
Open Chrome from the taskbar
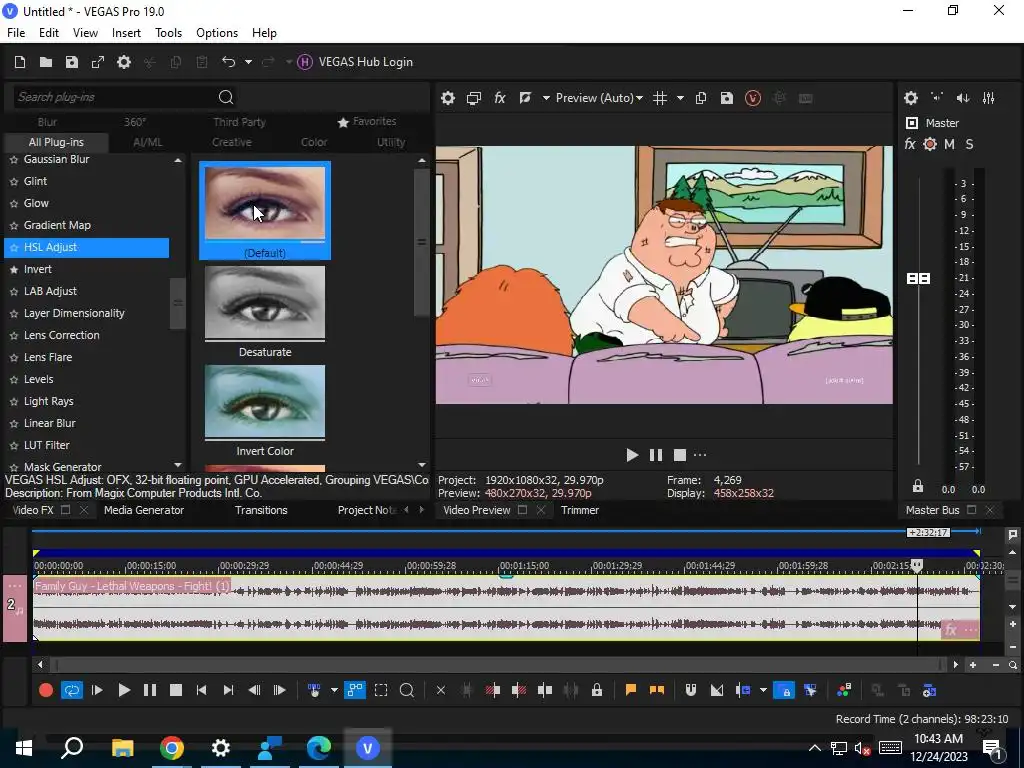click(172, 748)
